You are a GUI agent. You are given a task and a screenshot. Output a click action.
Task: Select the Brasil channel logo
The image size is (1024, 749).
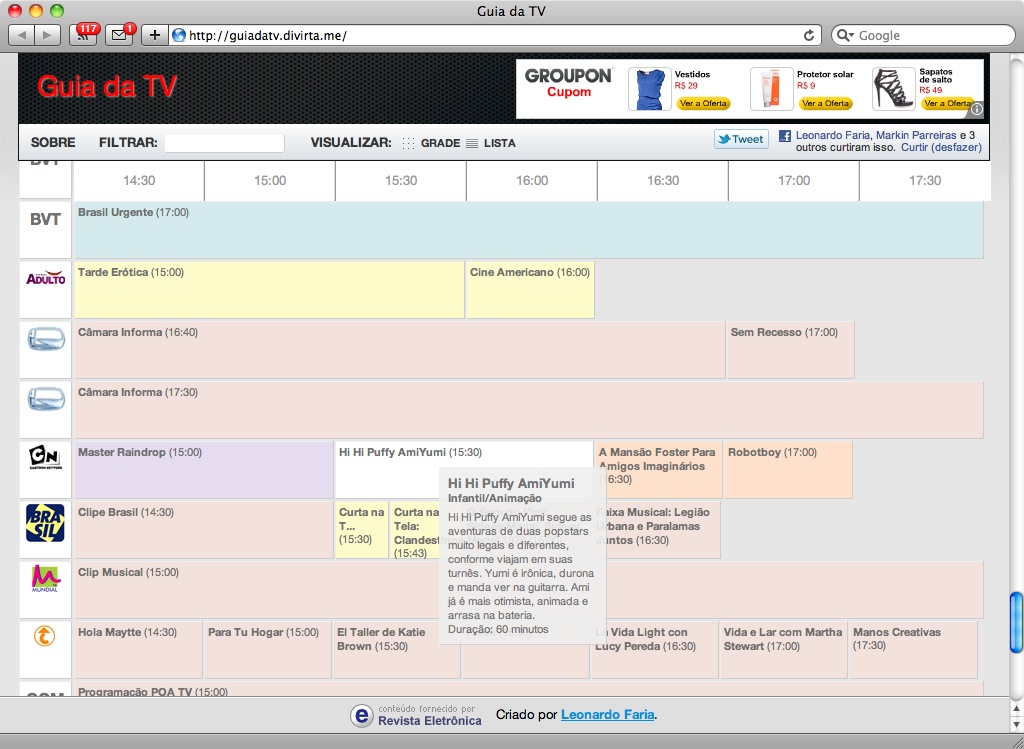[x=45, y=523]
